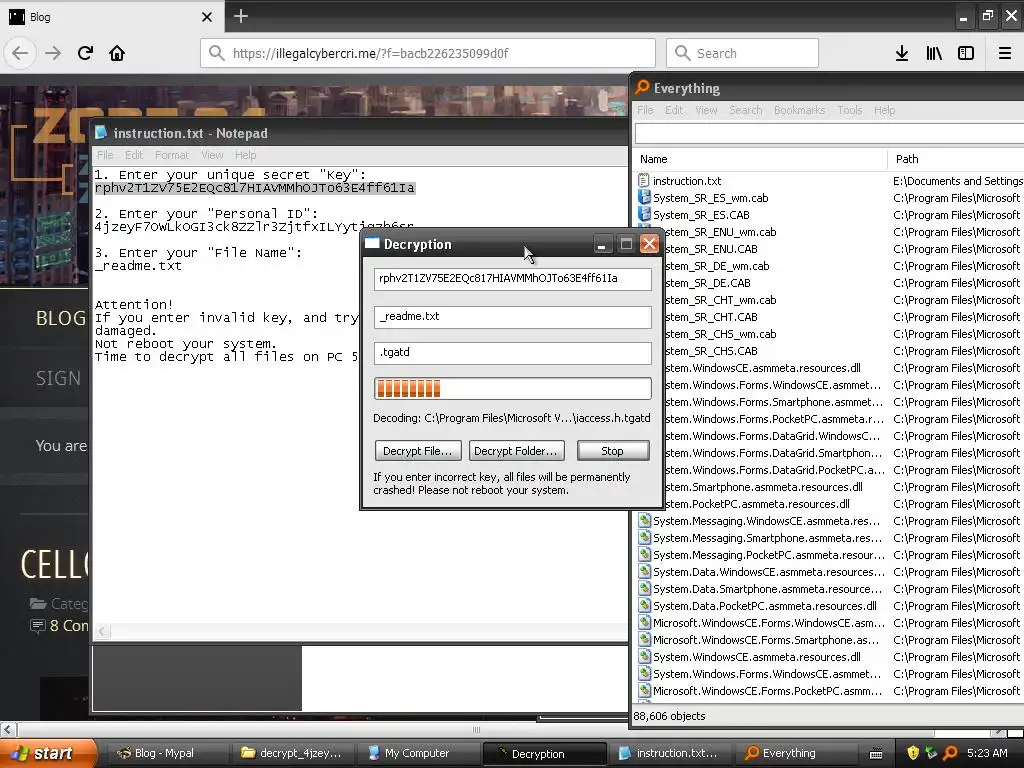Go forward using browser forward arrow
1024x768 pixels.
53,53
